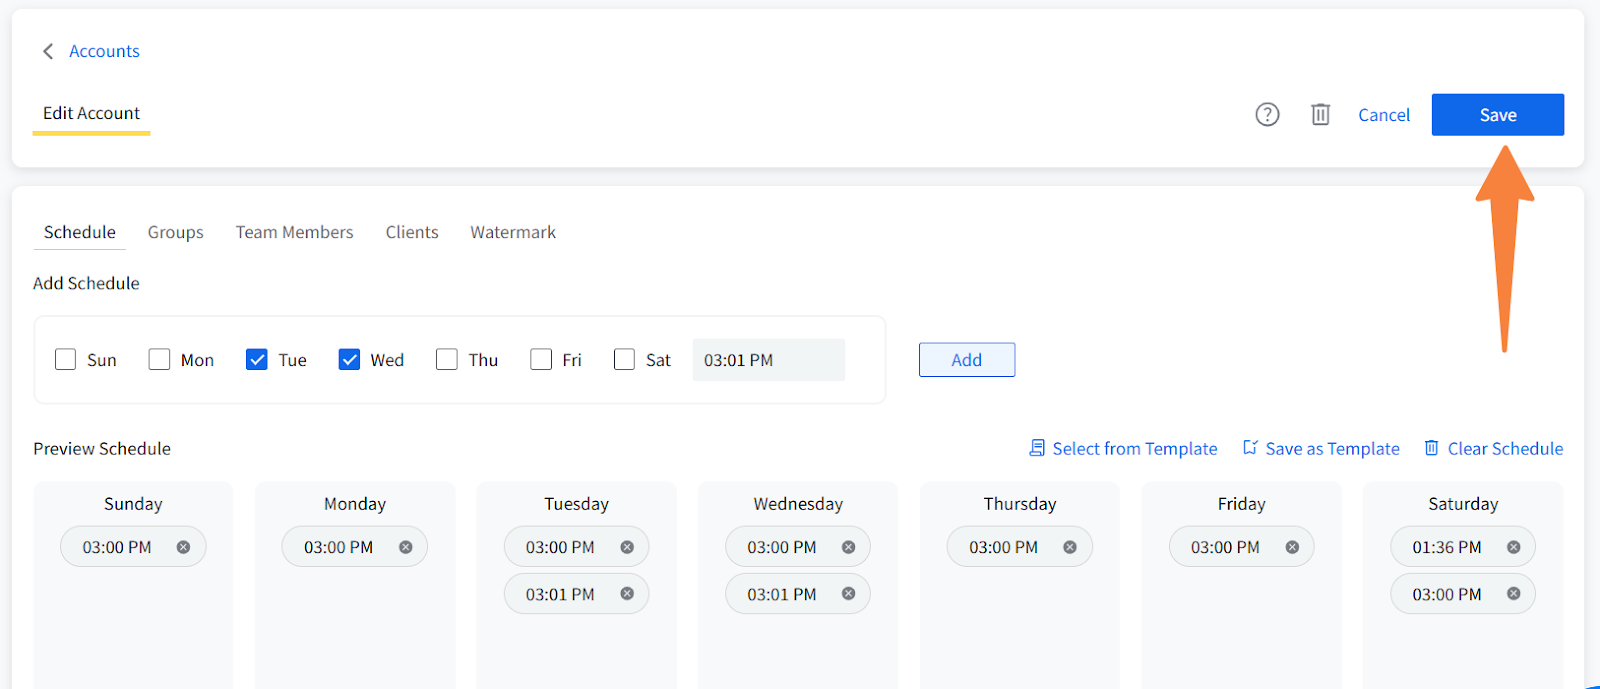Screen dimensions: 1600x689
Task: Open the Team Members tab
Action: pyautogui.click(x=294, y=232)
